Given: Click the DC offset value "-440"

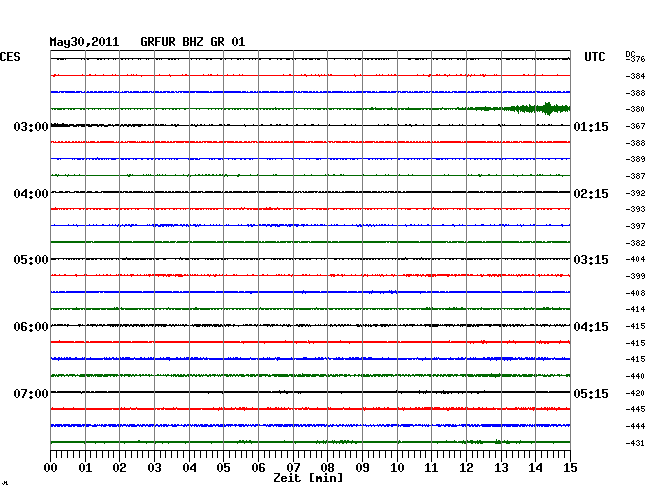Looking at the screenshot, I should 635,376.
